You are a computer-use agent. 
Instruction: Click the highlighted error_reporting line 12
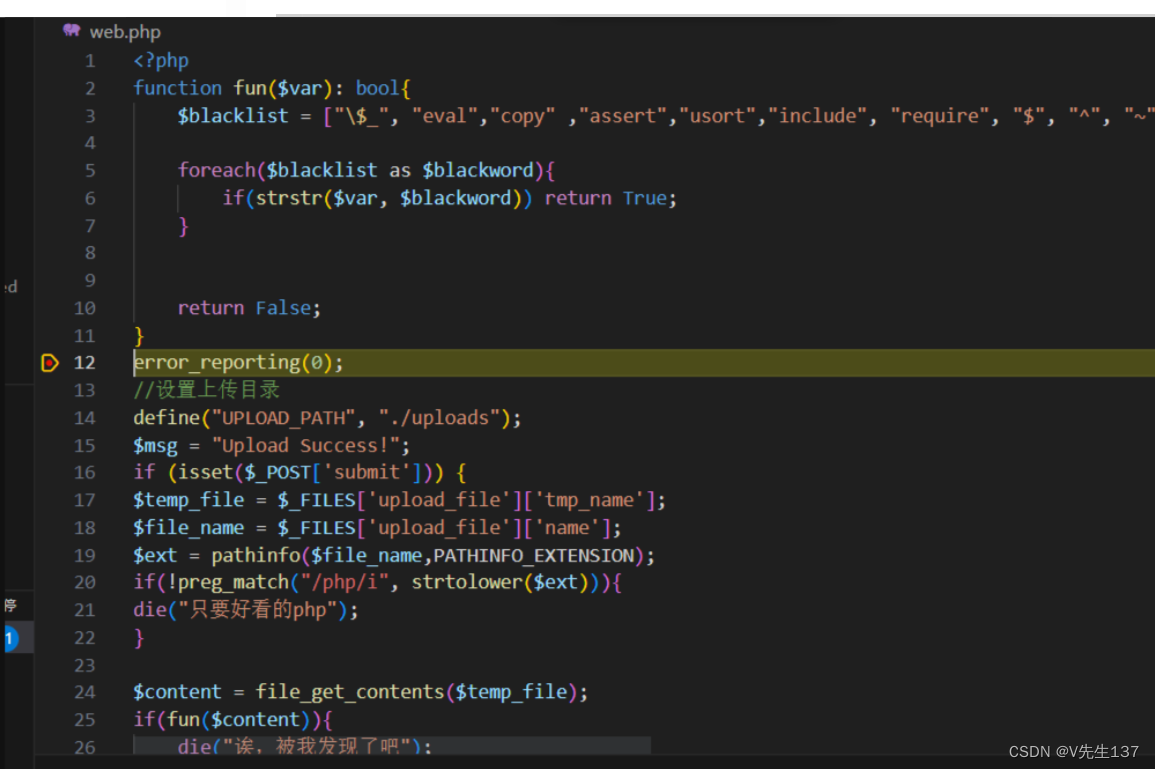pos(238,363)
